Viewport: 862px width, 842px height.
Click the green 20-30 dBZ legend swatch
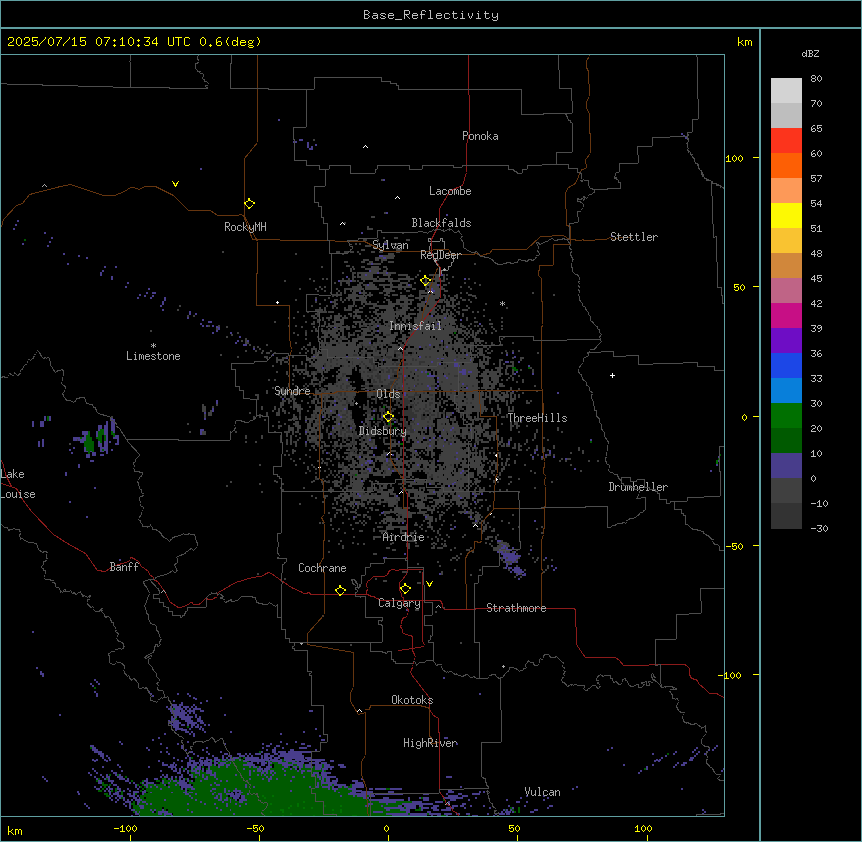point(786,416)
